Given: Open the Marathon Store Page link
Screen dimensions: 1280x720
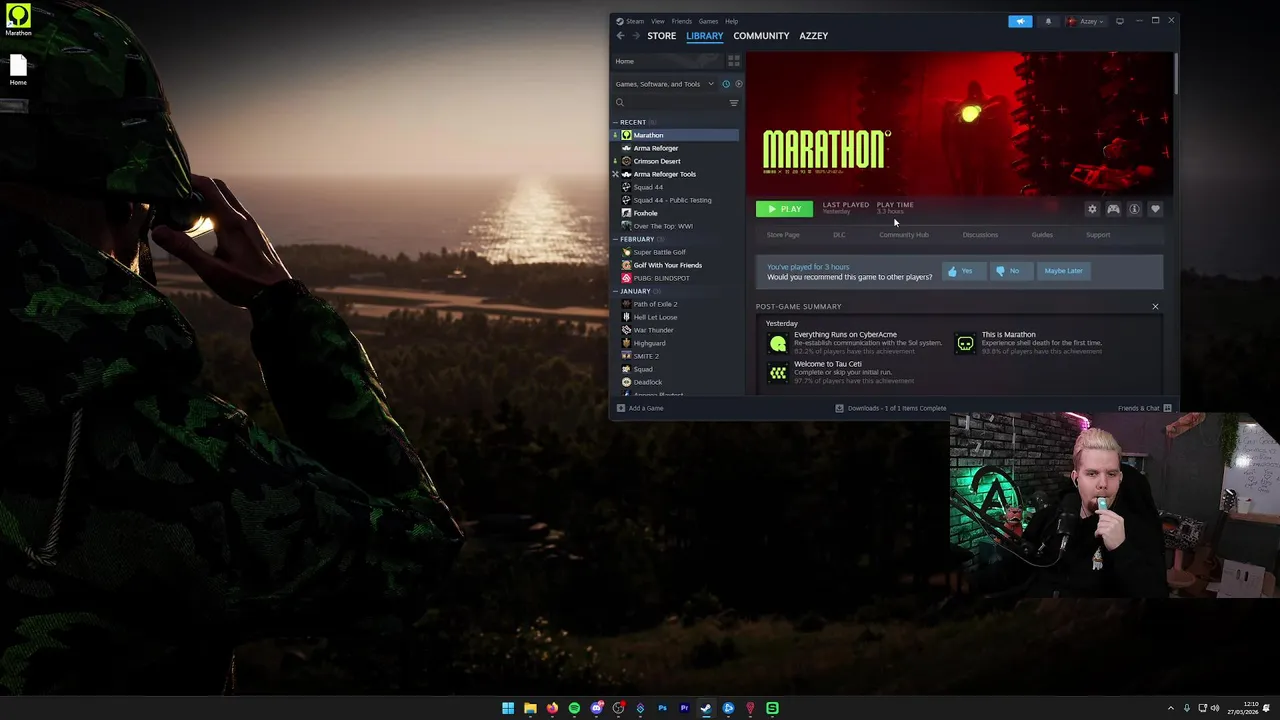Looking at the screenshot, I should coord(783,235).
